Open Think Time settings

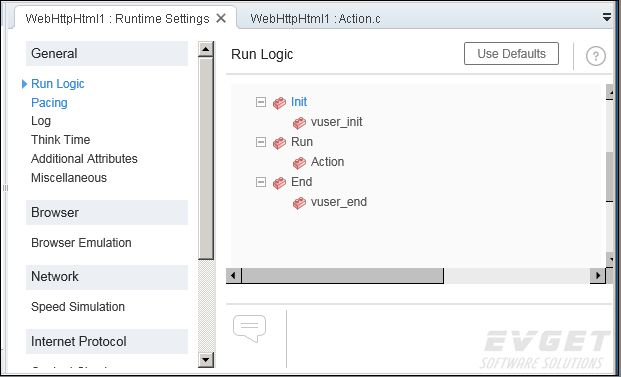point(60,139)
